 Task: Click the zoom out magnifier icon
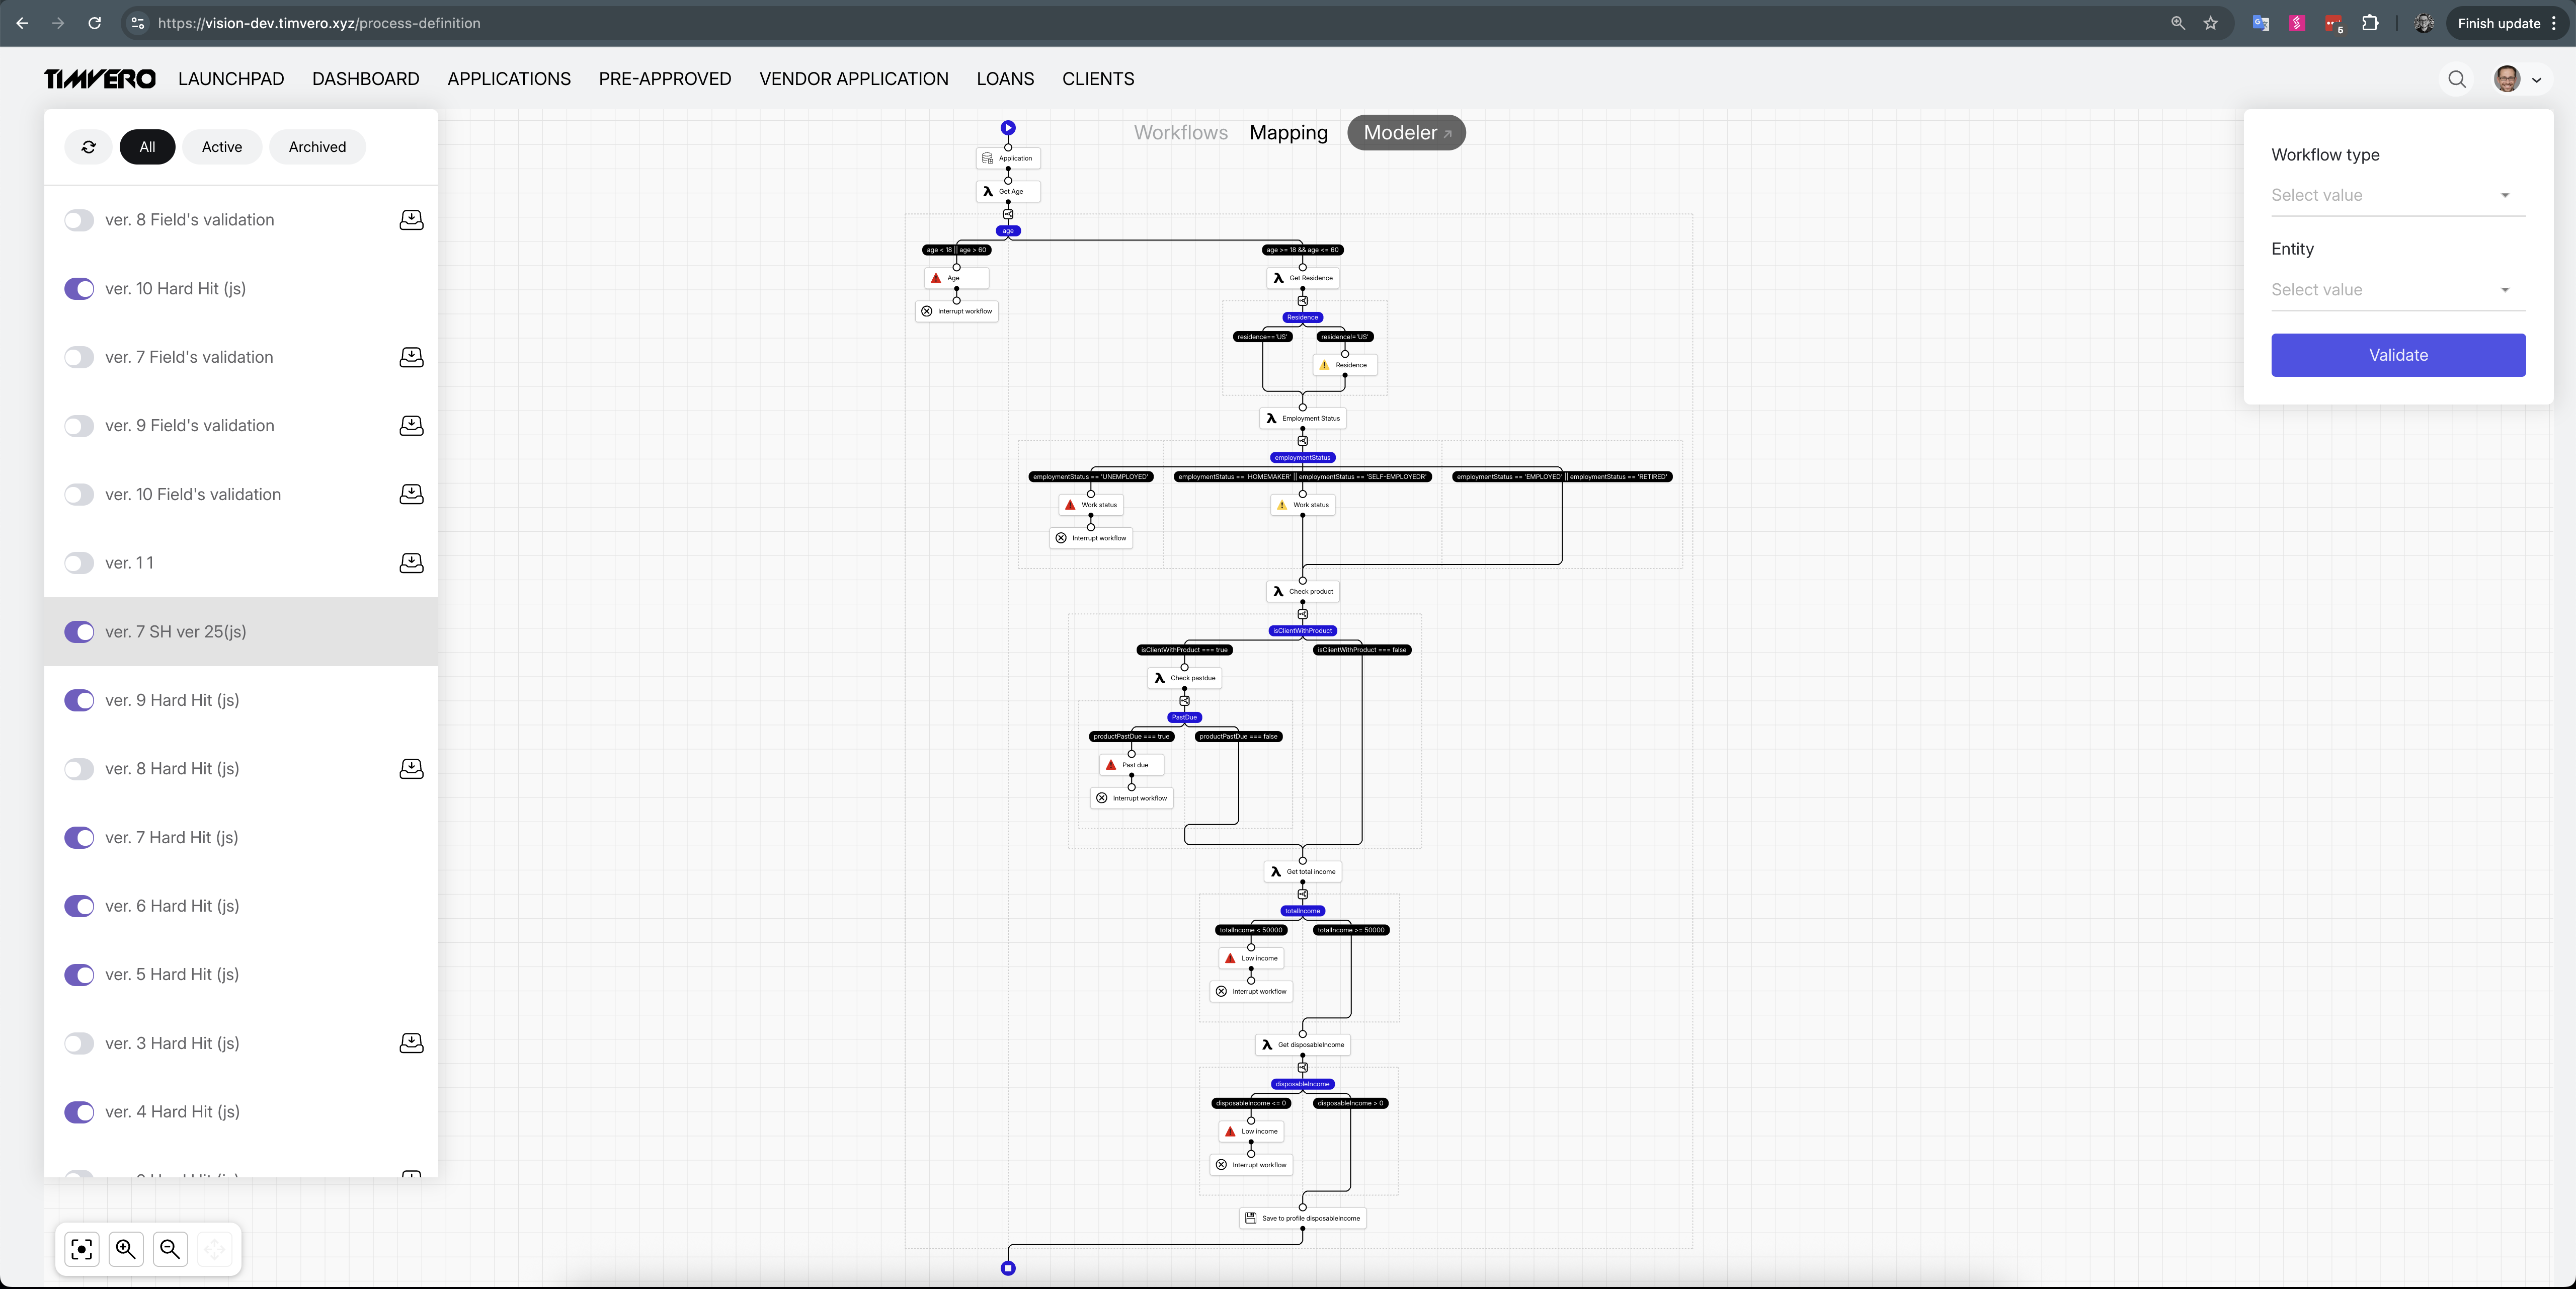pyautogui.click(x=170, y=1249)
